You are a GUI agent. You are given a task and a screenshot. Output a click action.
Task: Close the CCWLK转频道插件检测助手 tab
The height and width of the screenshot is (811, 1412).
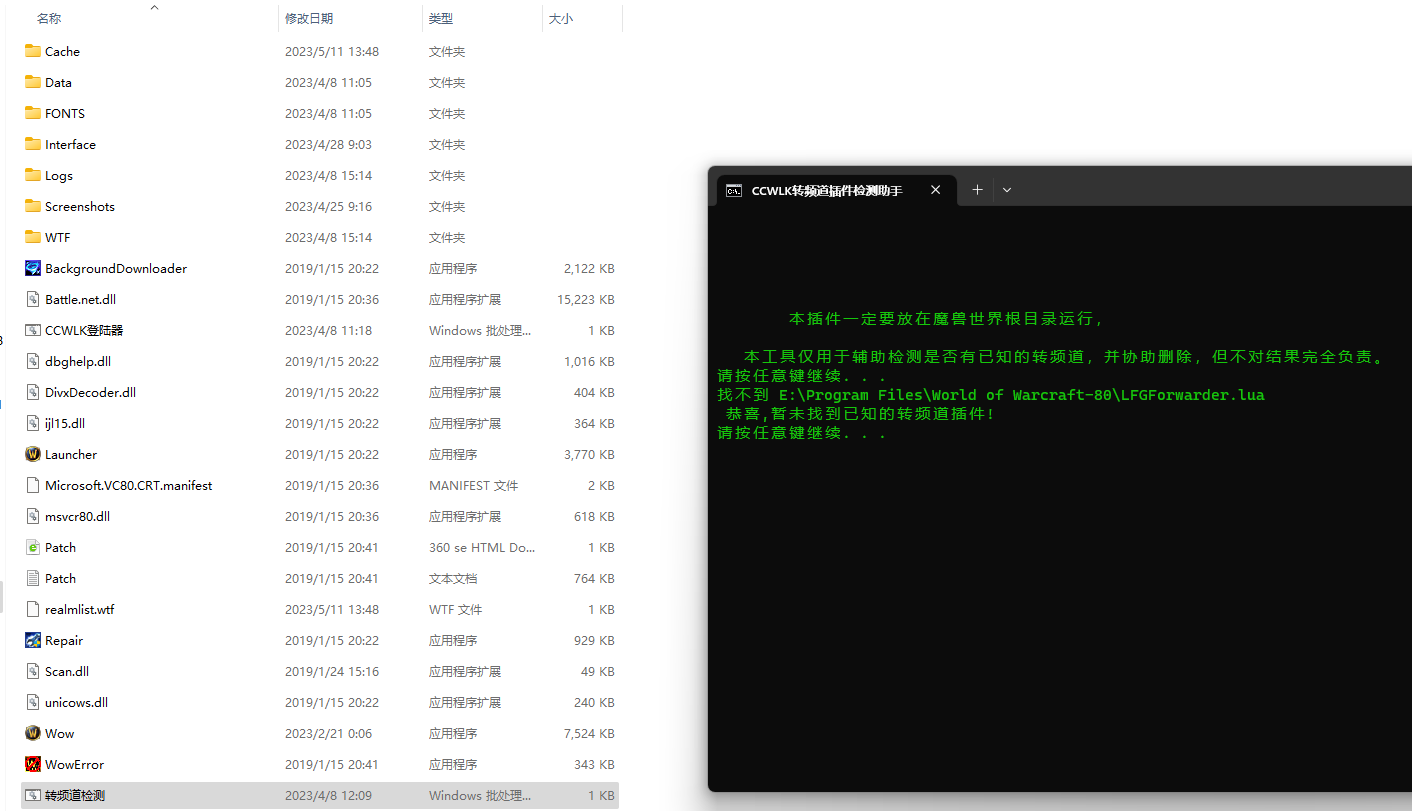935,190
